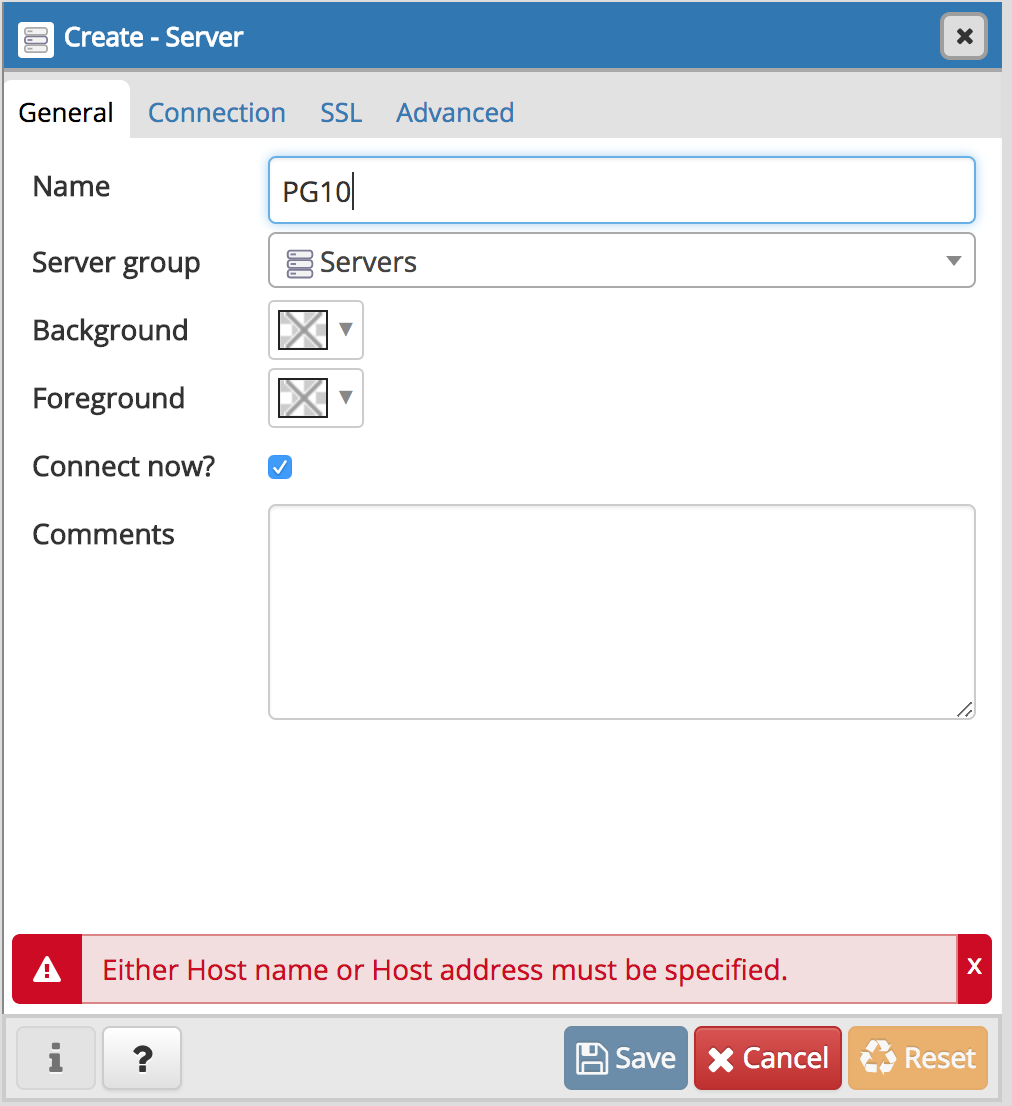Viewport: 1012px width, 1106px height.
Task: Click the warning triangle icon in error bar
Action: click(47, 969)
